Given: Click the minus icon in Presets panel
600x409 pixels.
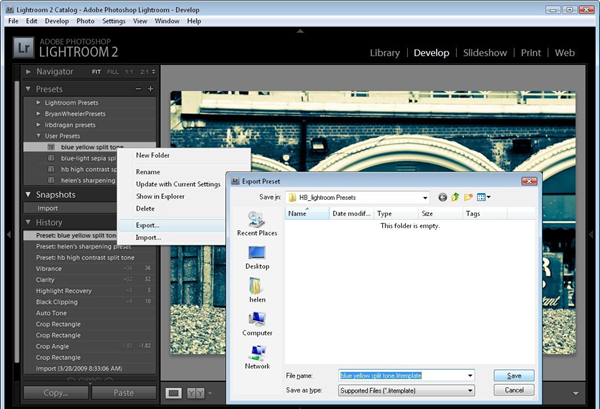Looking at the screenshot, I should (x=138, y=89).
